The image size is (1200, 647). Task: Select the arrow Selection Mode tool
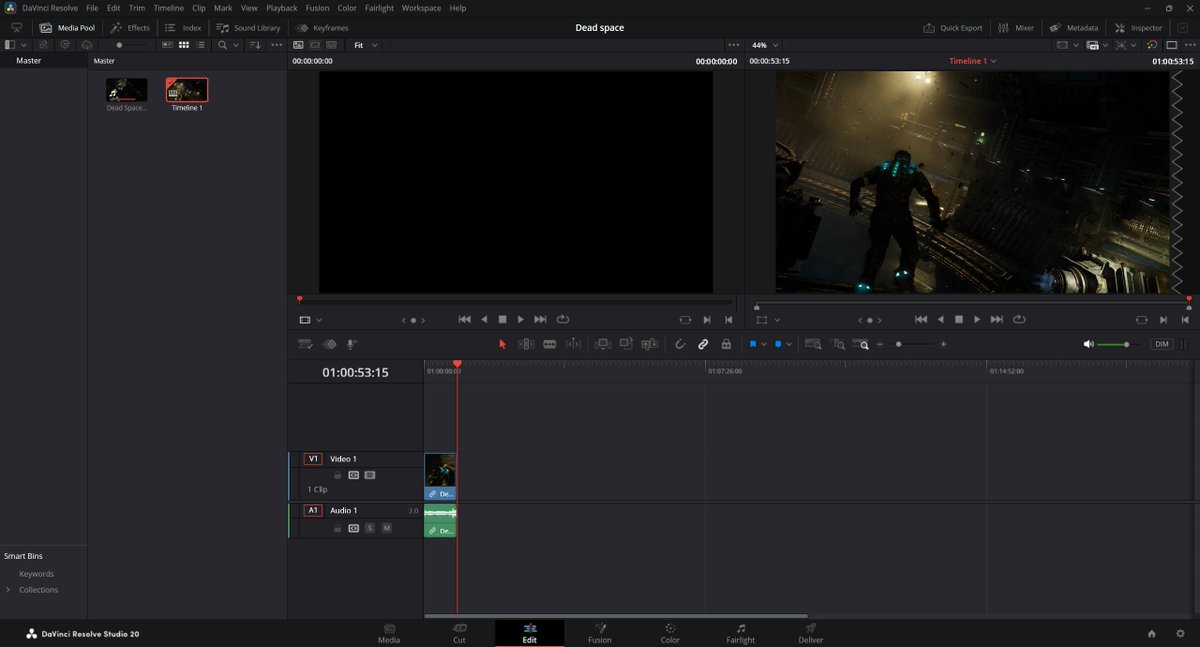tap(502, 344)
